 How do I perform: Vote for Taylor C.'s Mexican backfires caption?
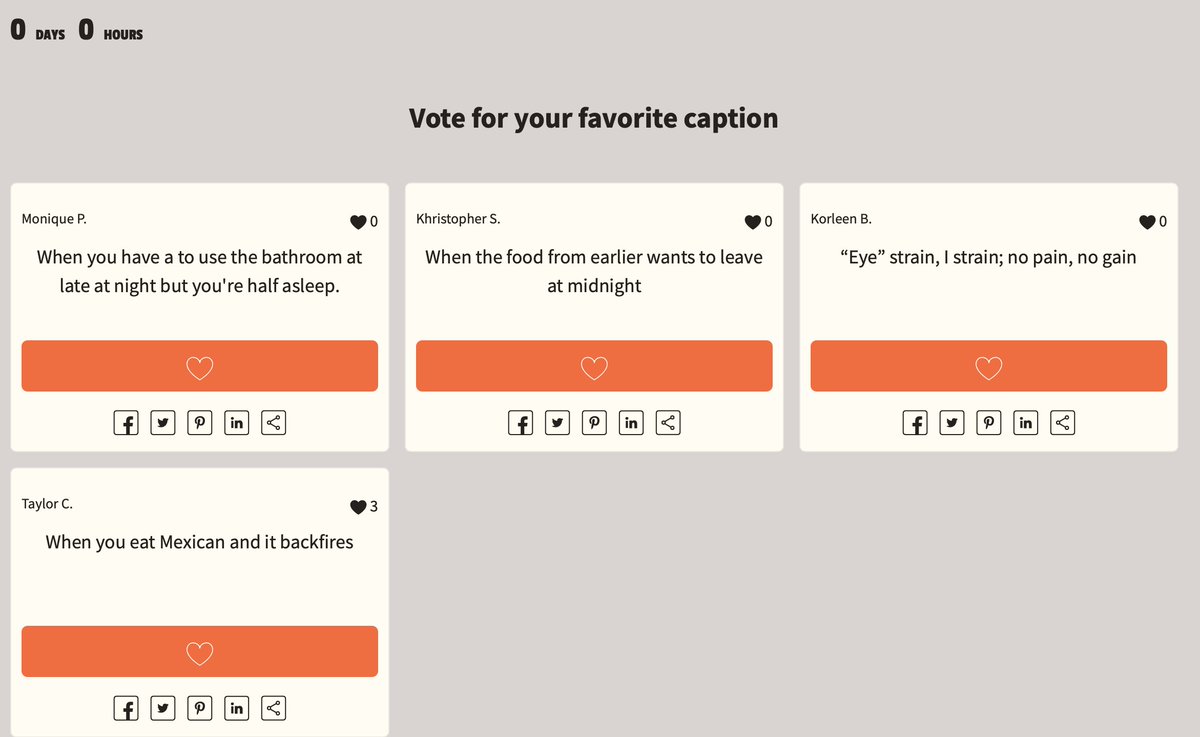click(200, 651)
